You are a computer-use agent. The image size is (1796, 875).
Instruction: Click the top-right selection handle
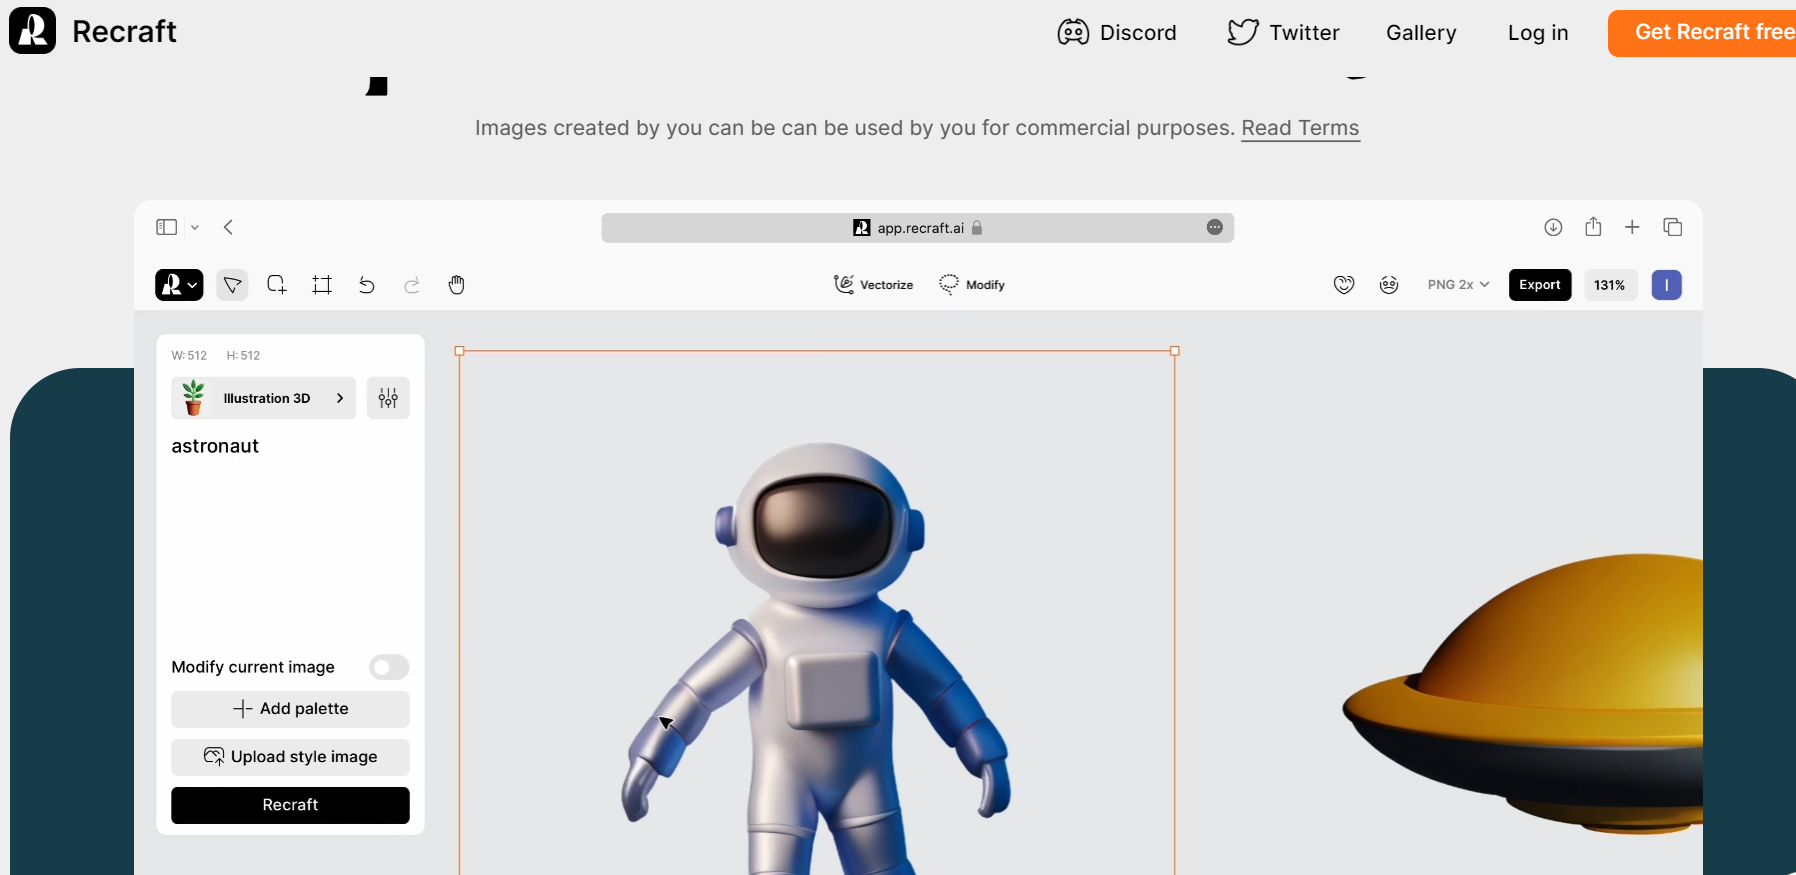click(x=1175, y=351)
